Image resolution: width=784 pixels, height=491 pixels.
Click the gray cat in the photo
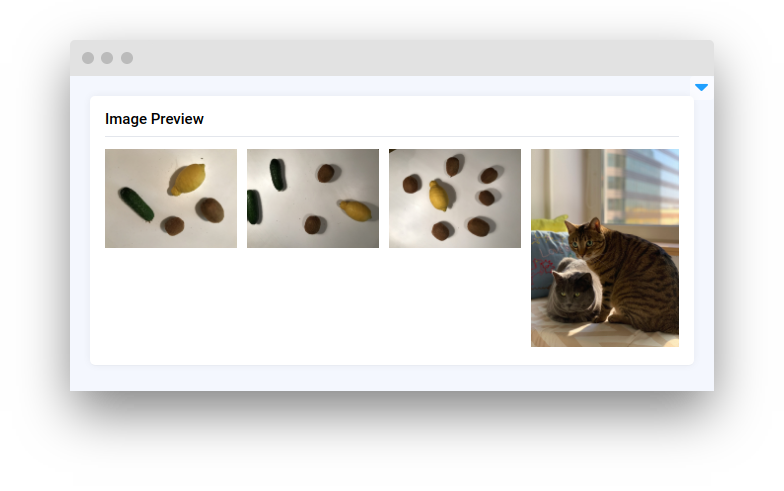(575, 291)
